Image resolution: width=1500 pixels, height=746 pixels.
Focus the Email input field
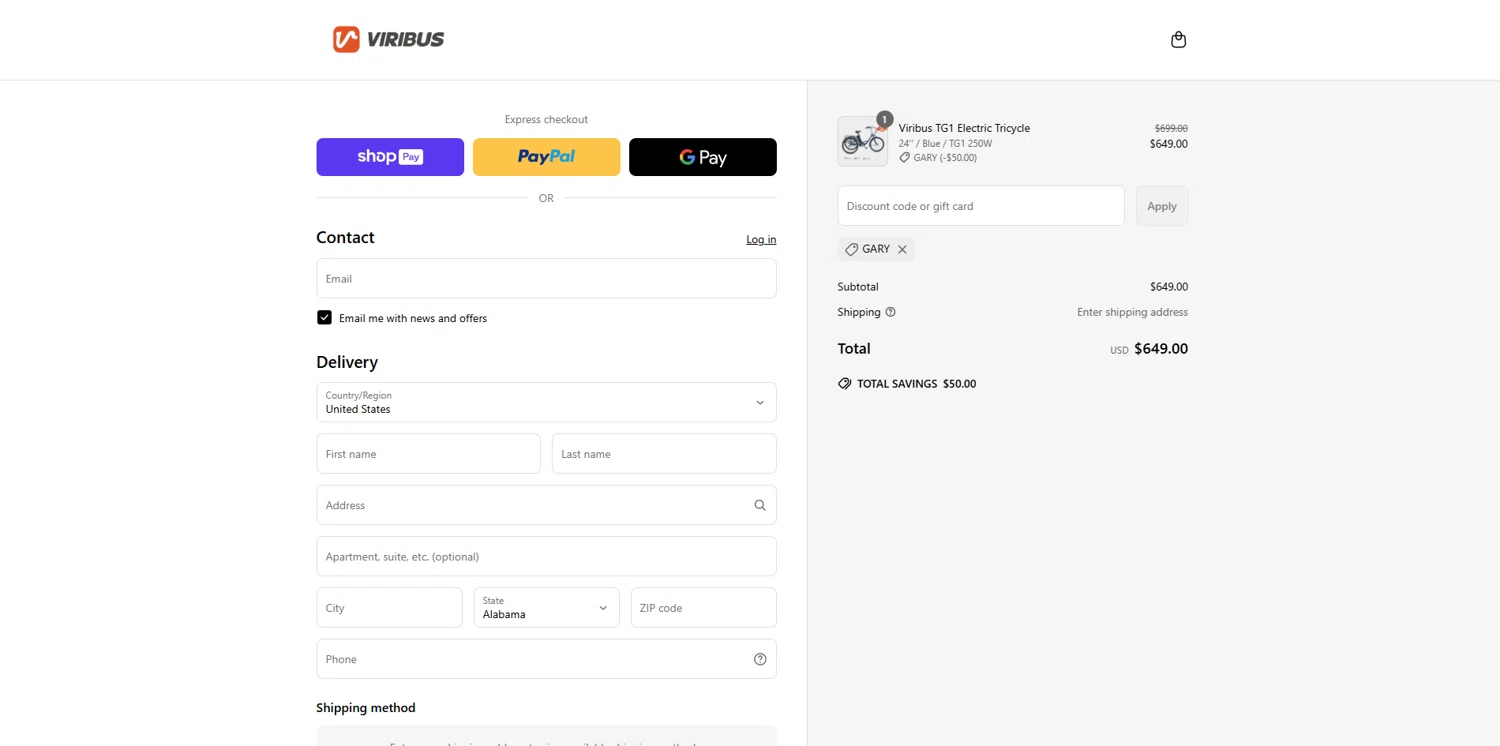point(546,278)
